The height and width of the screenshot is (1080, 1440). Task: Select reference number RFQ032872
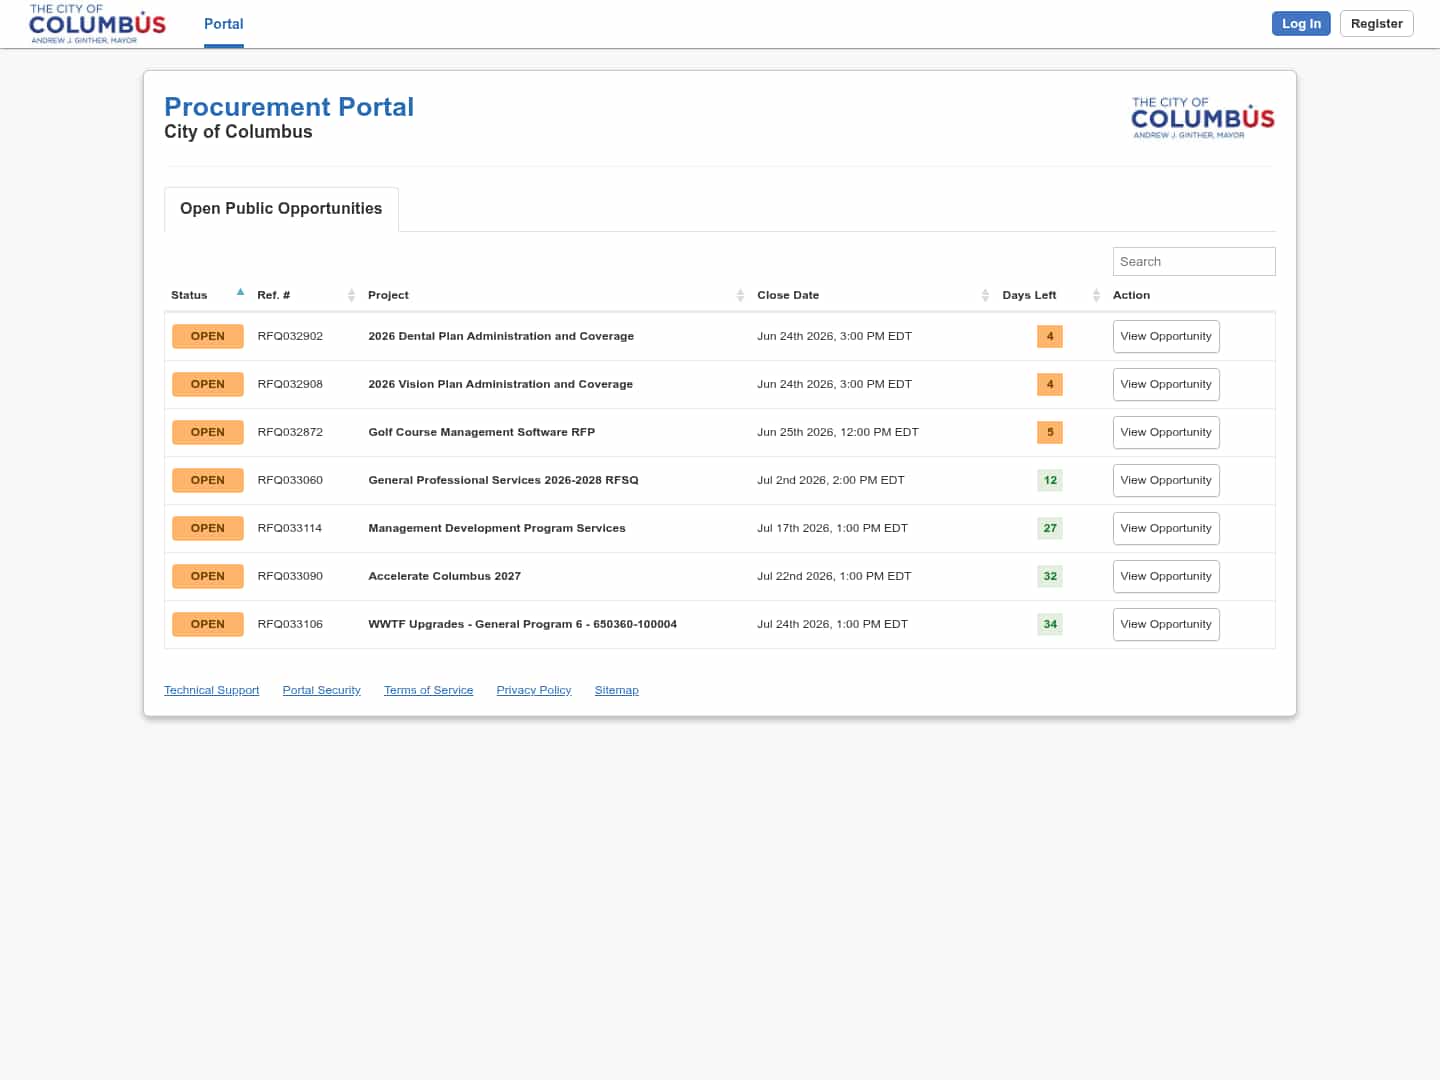290,432
